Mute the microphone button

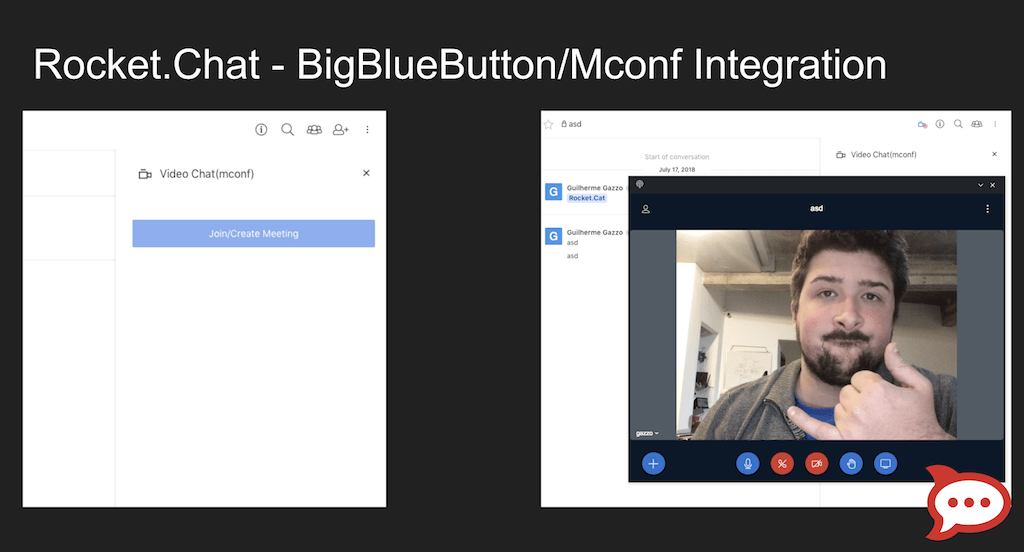click(748, 464)
